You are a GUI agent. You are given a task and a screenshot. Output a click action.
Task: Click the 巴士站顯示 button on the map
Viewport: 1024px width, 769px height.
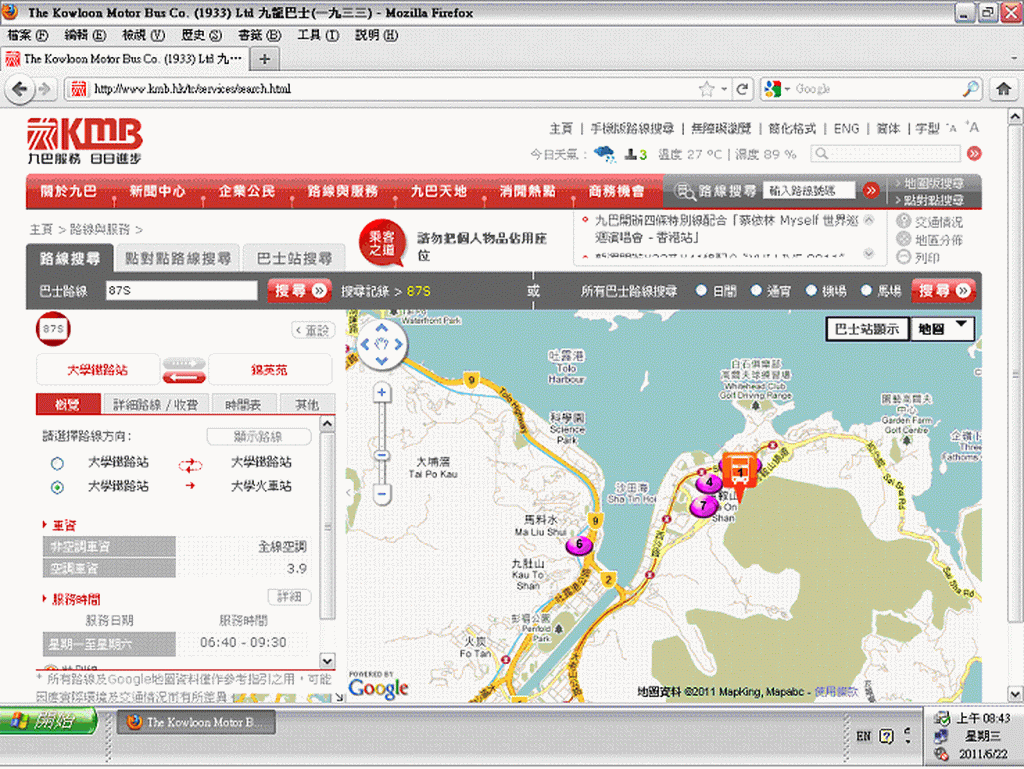867,329
